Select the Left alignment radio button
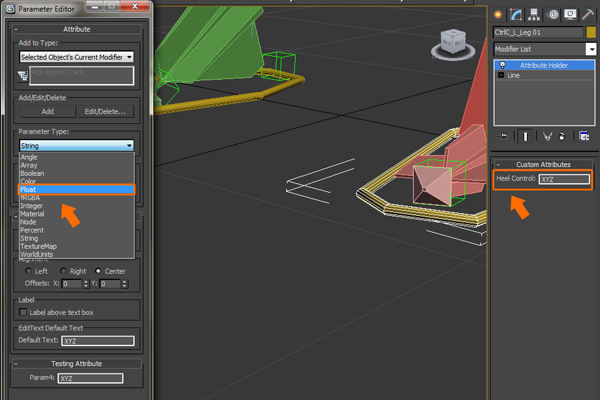The height and width of the screenshot is (400, 600). 28,271
